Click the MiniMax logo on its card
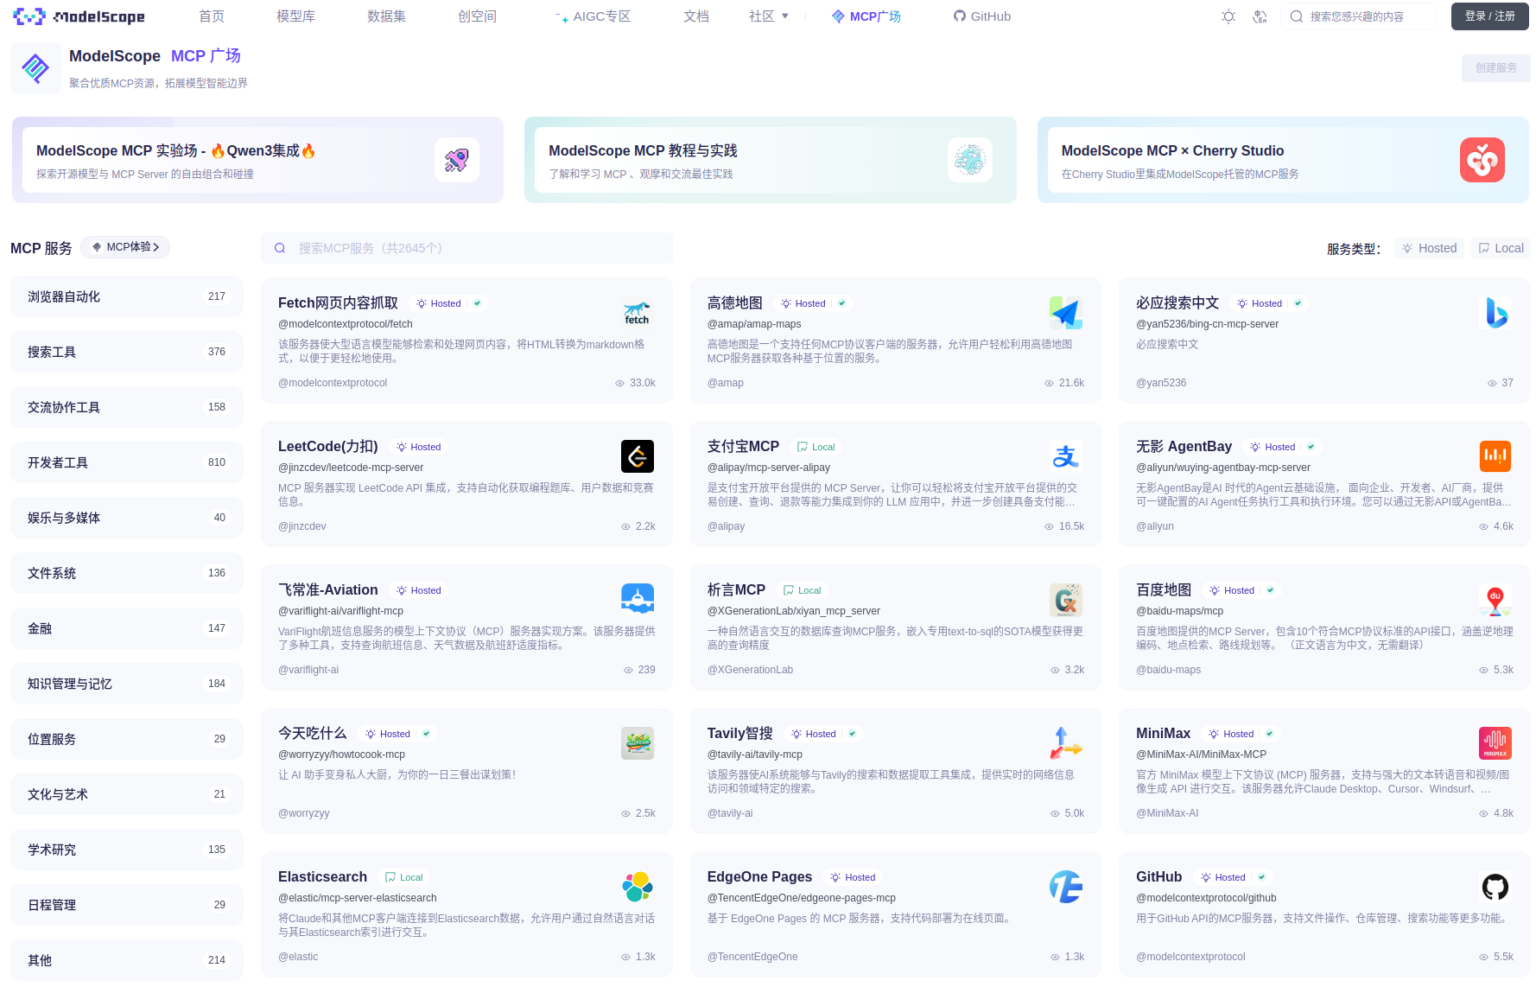The width and height of the screenshot is (1536, 987). (1495, 742)
